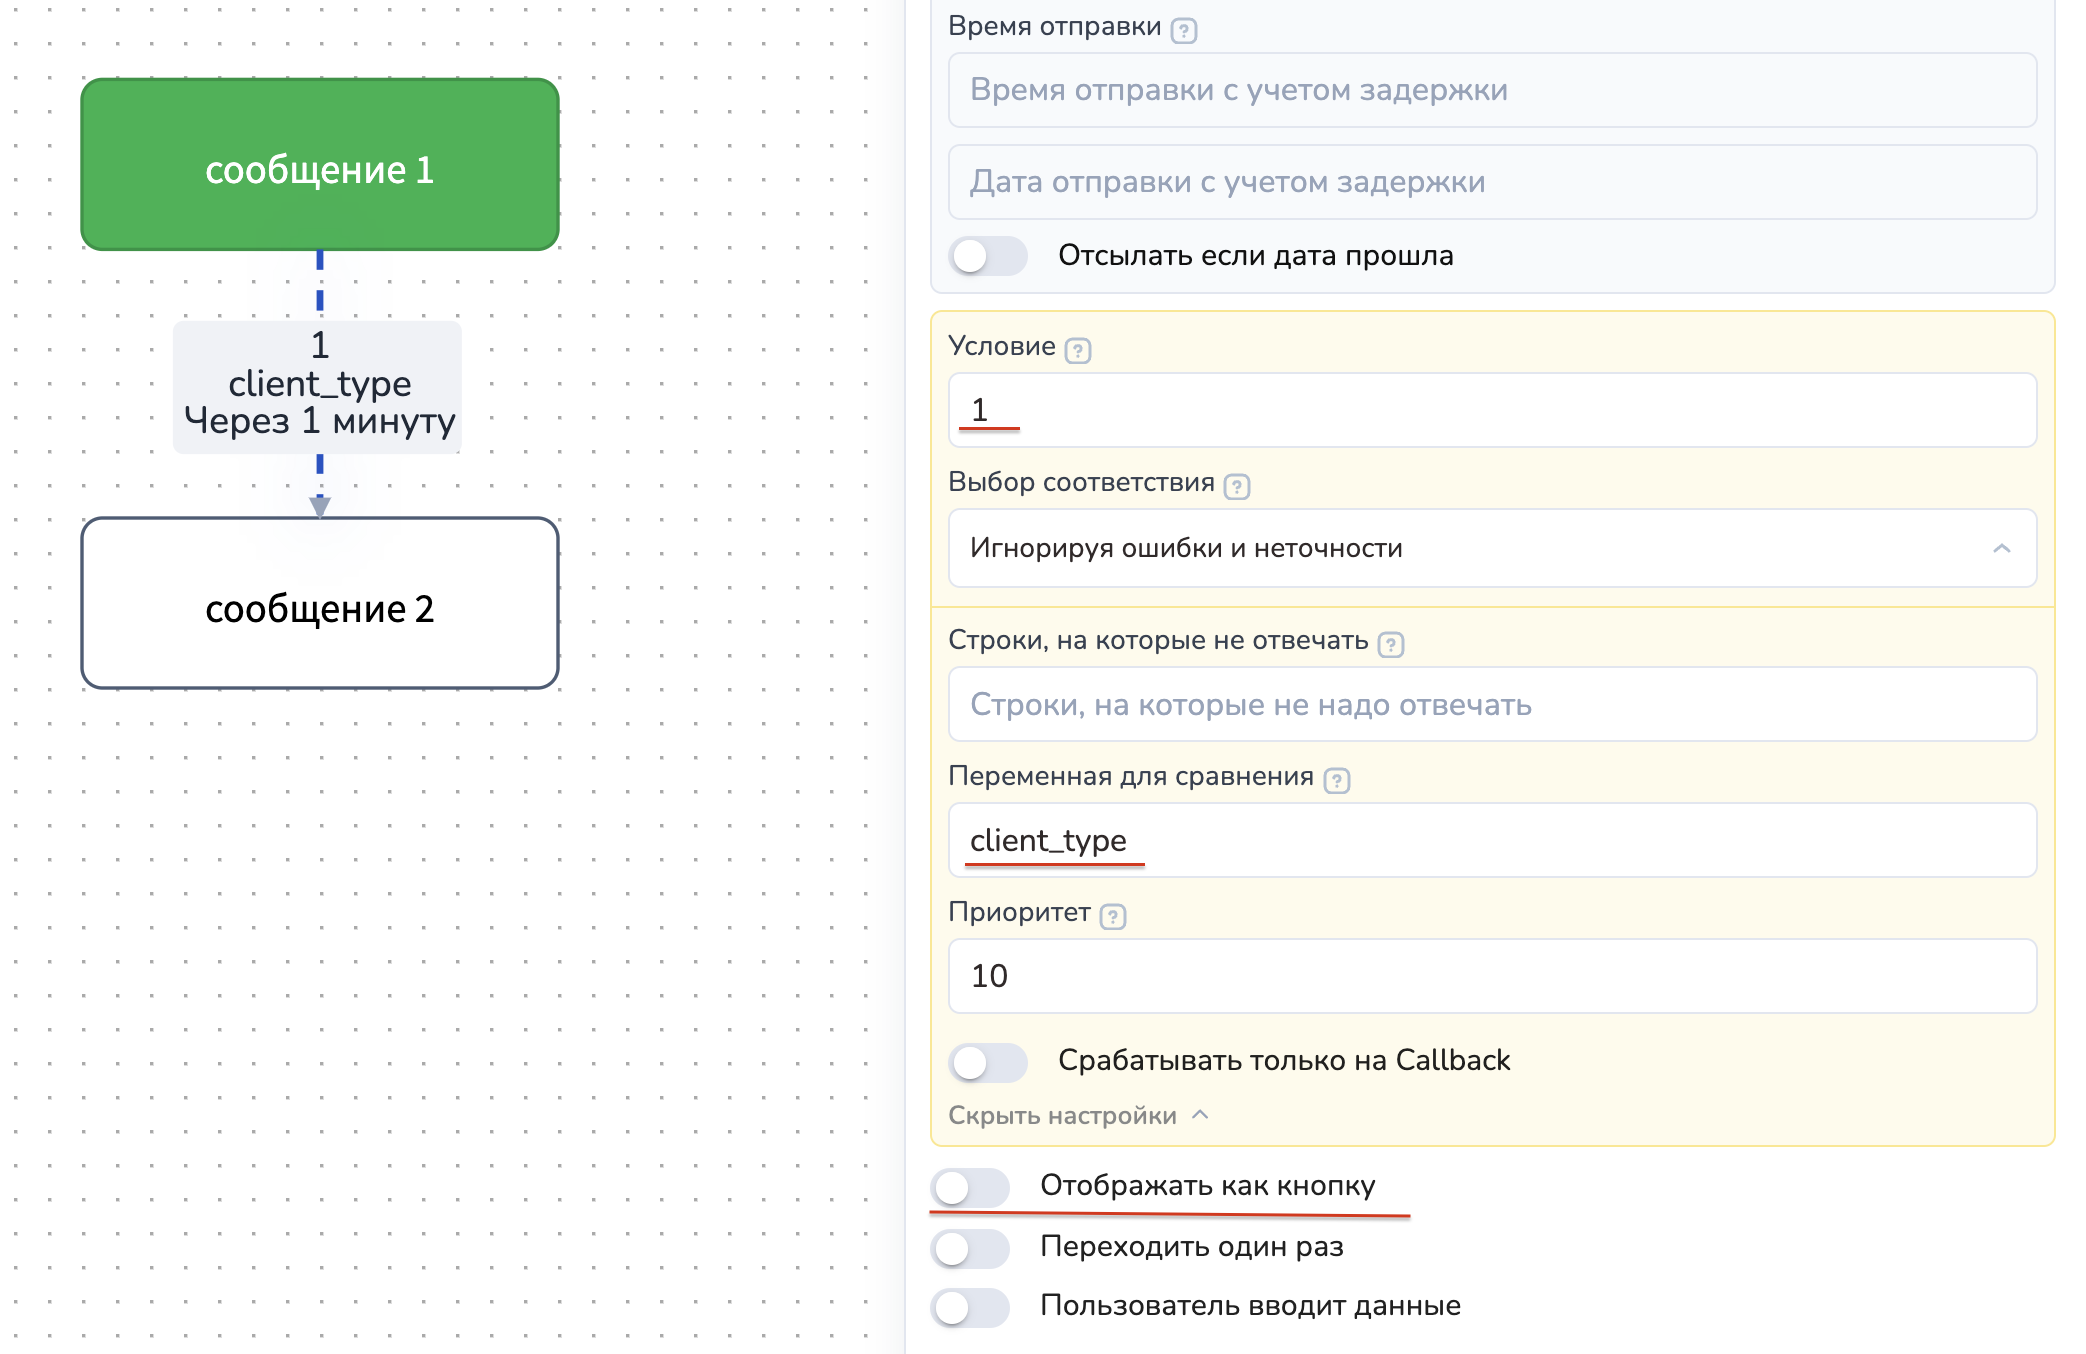Click help icon next to Время отправки
Viewport: 2086px width, 1354px height.
click(x=1183, y=31)
